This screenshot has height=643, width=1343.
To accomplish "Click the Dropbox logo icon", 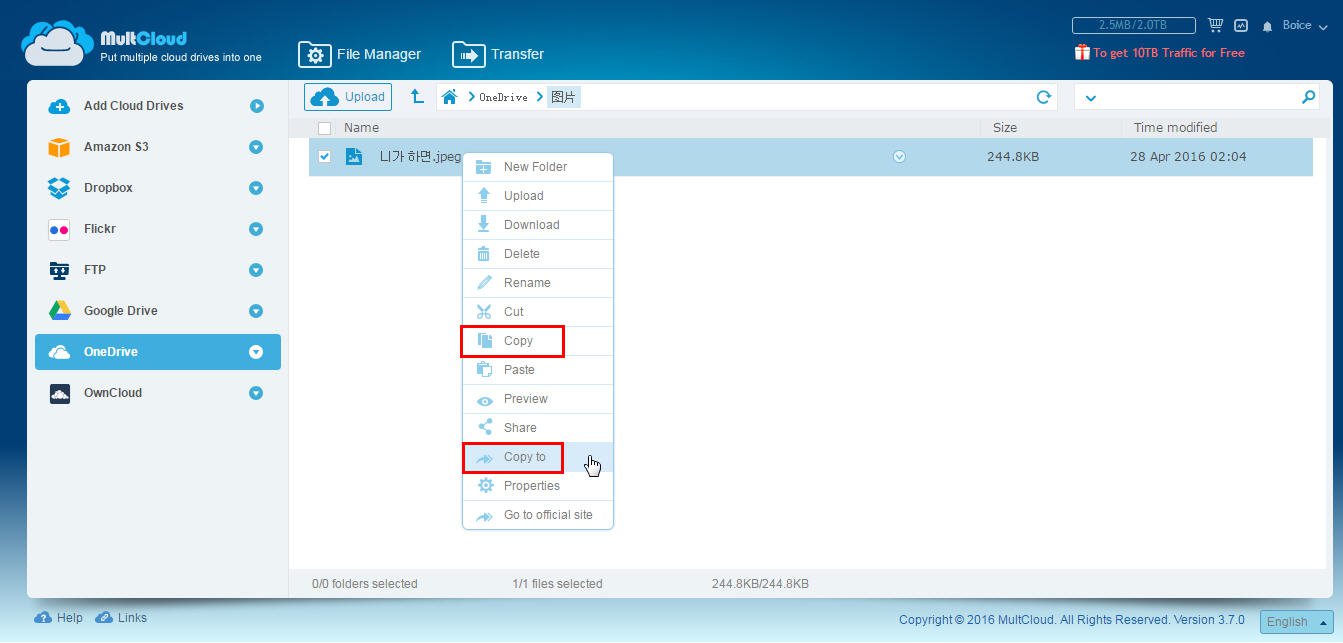I will [59, 188].
